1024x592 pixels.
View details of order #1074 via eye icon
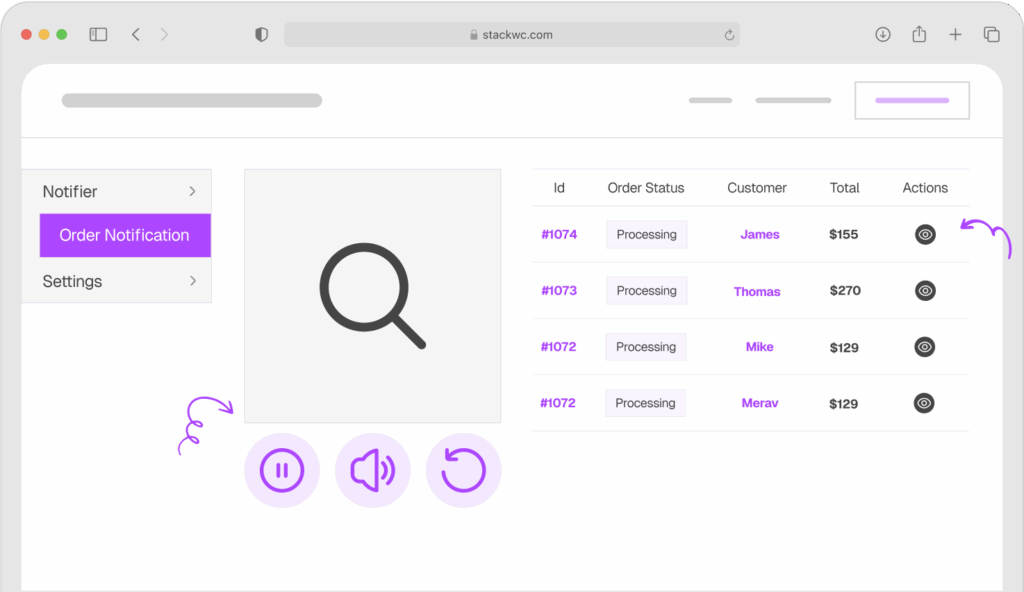coord(924,234)
